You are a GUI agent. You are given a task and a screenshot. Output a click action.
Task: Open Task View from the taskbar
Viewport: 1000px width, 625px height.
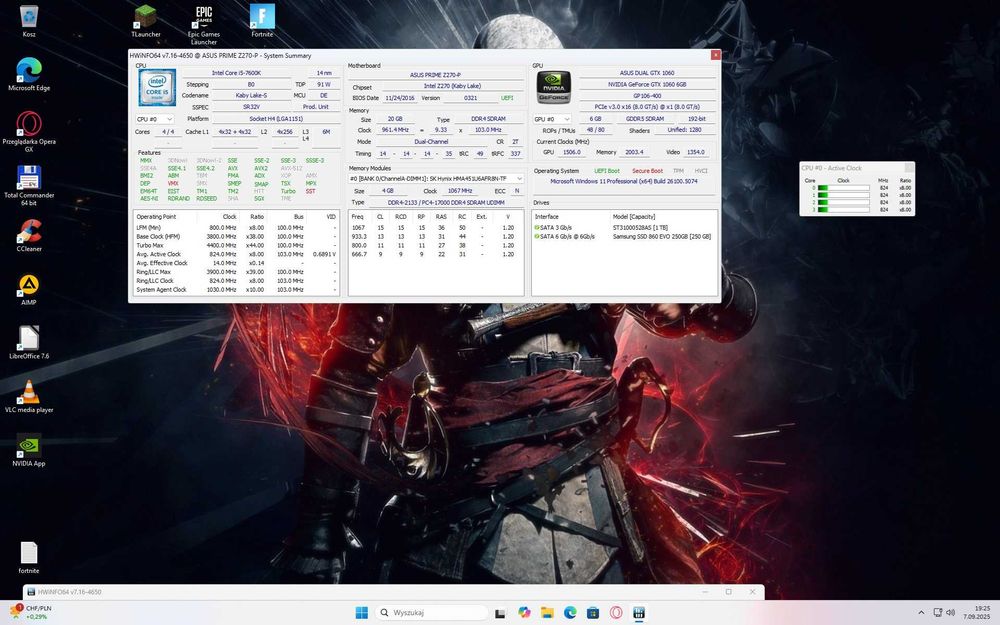[x=501, y=613]
